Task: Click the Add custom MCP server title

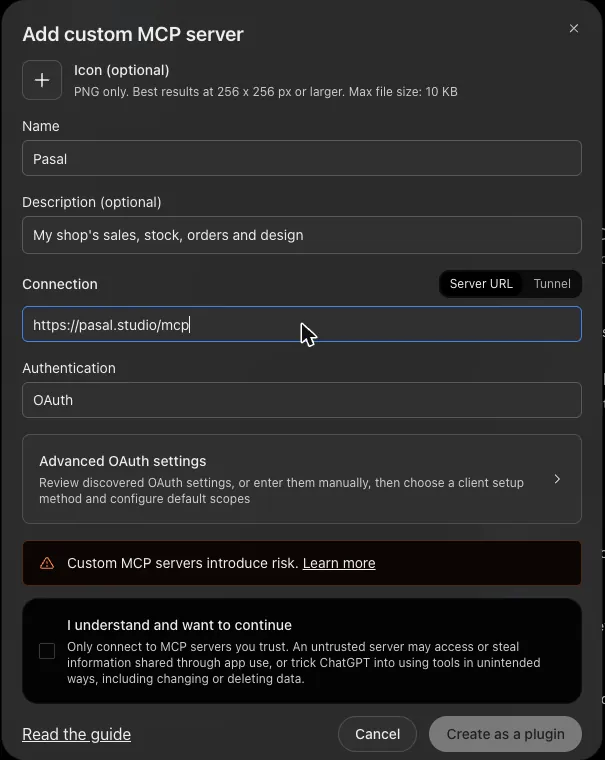Action: click(x=133, y=34)
